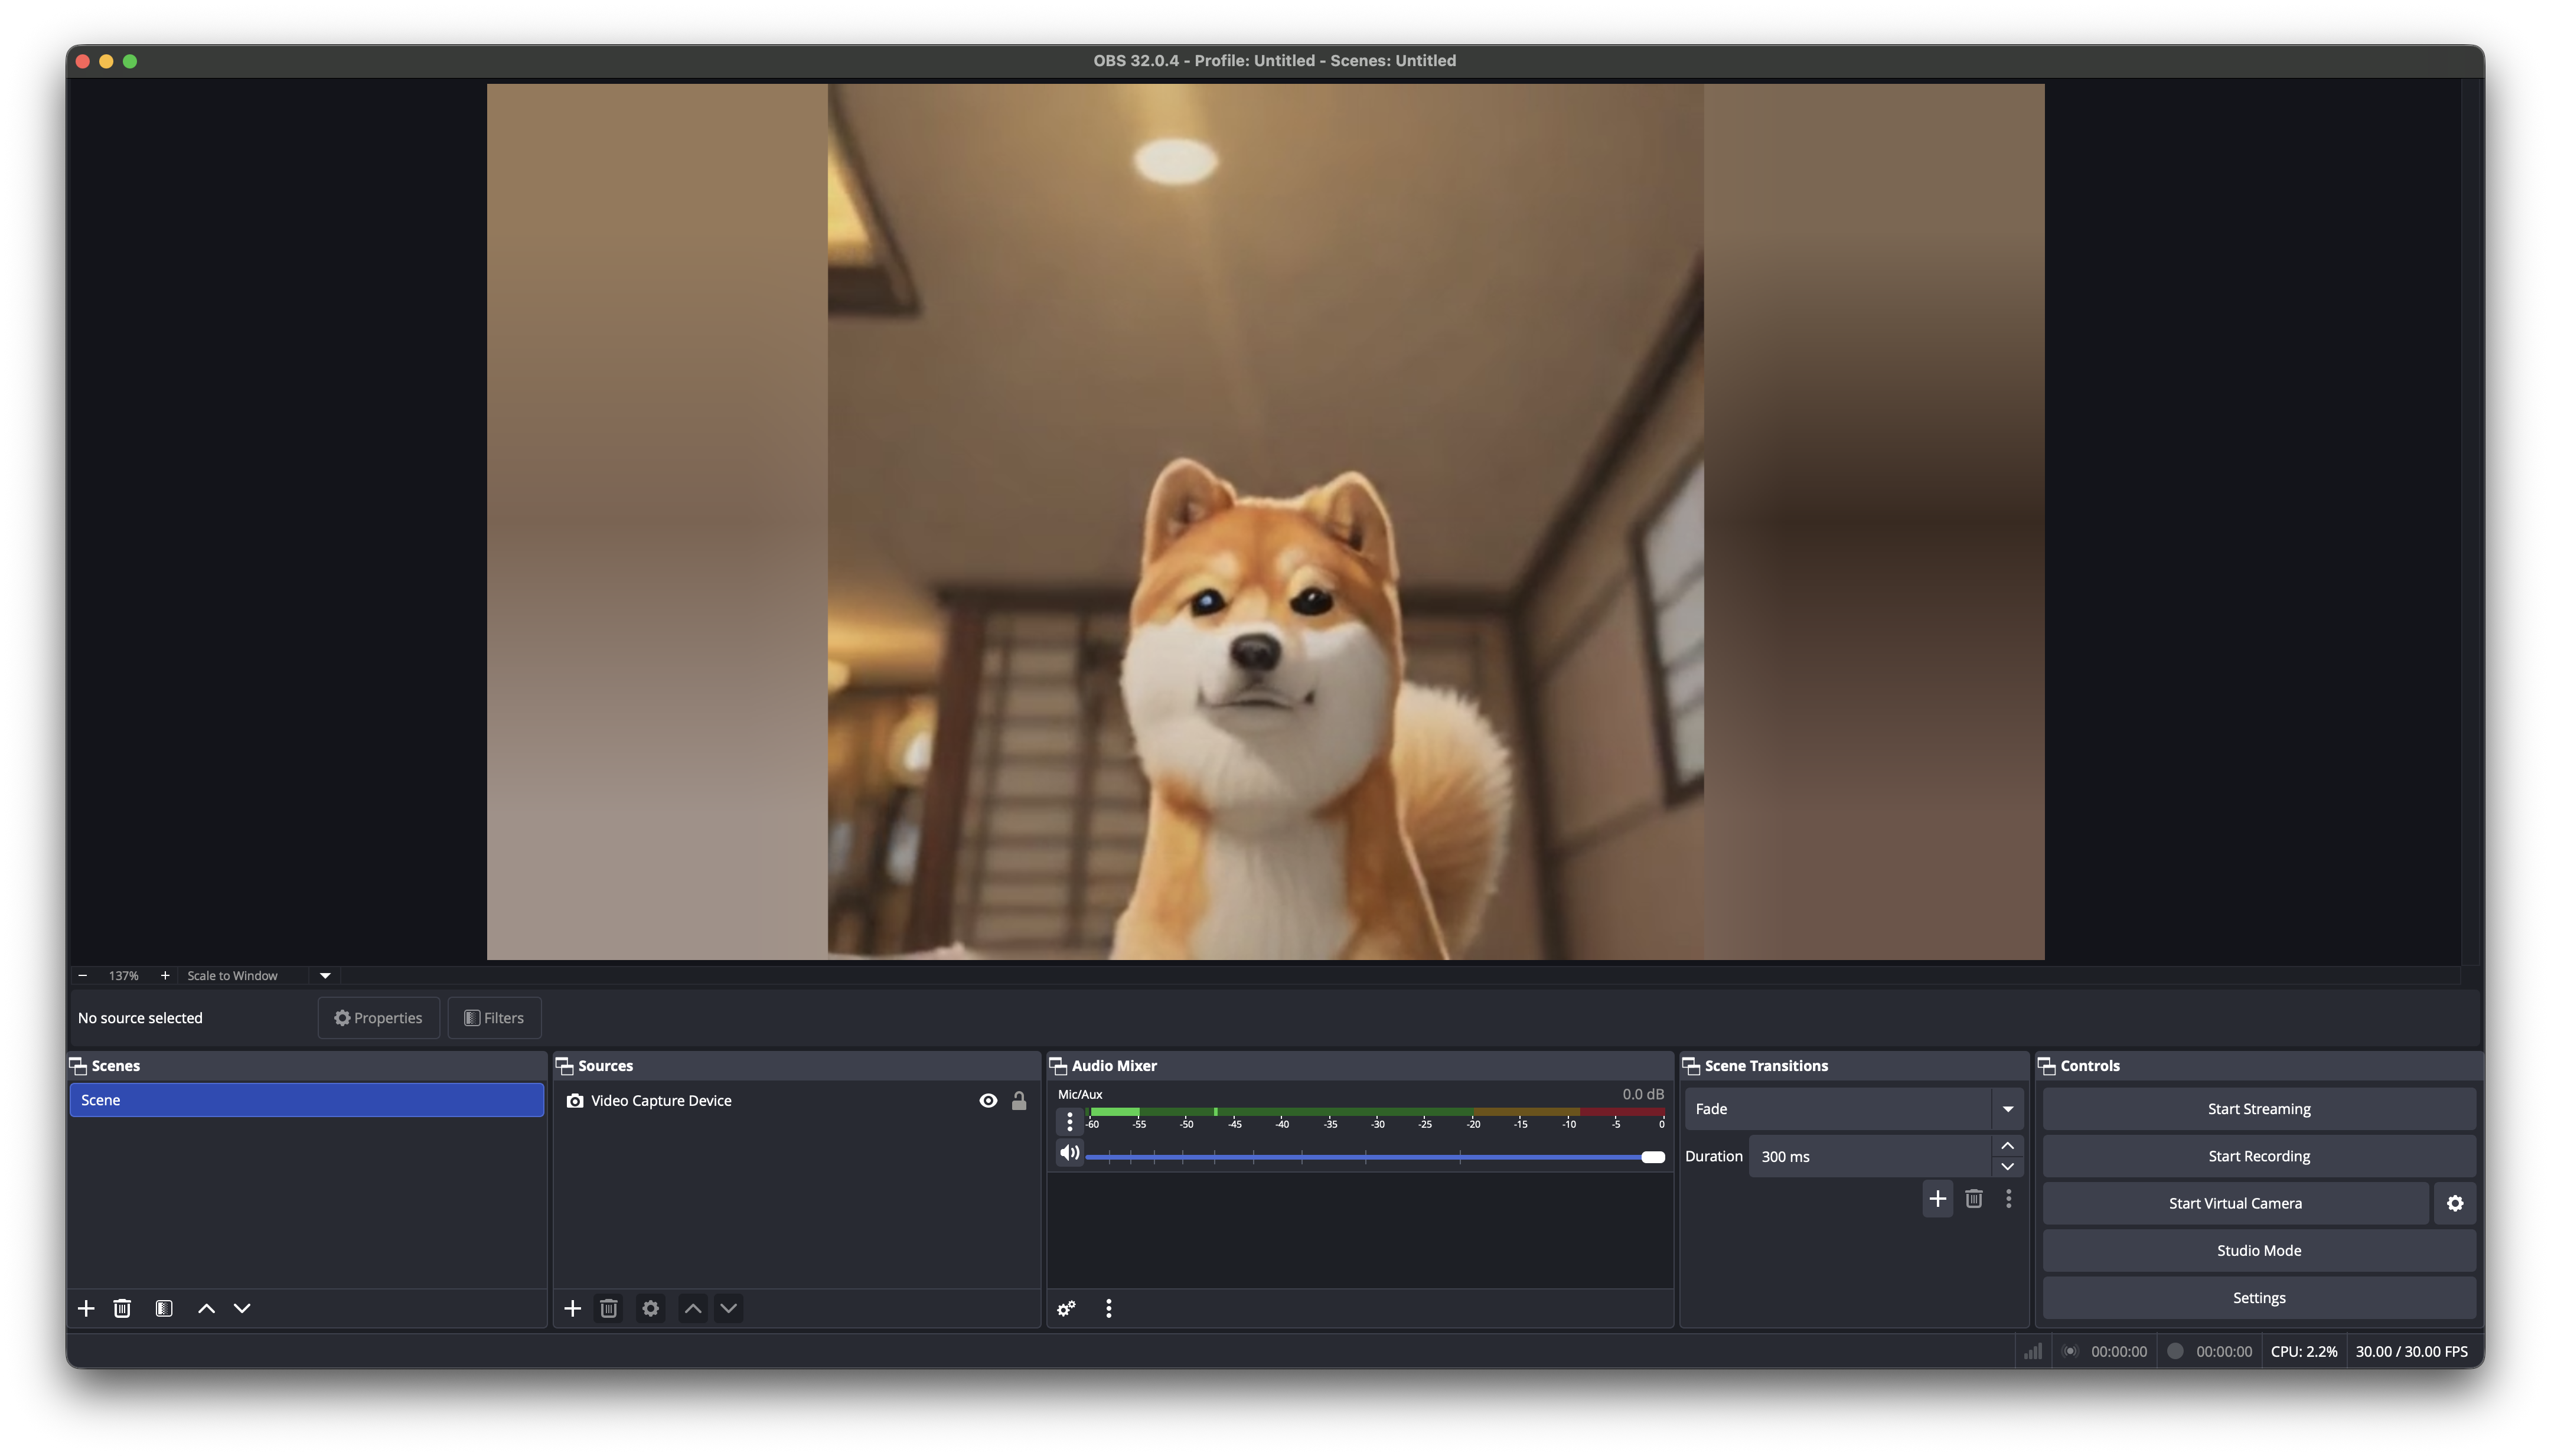The image size is (2551, 1456).
Task: Open the Mic/Aux channel menu dots
Action: tap(1069, 1121)
